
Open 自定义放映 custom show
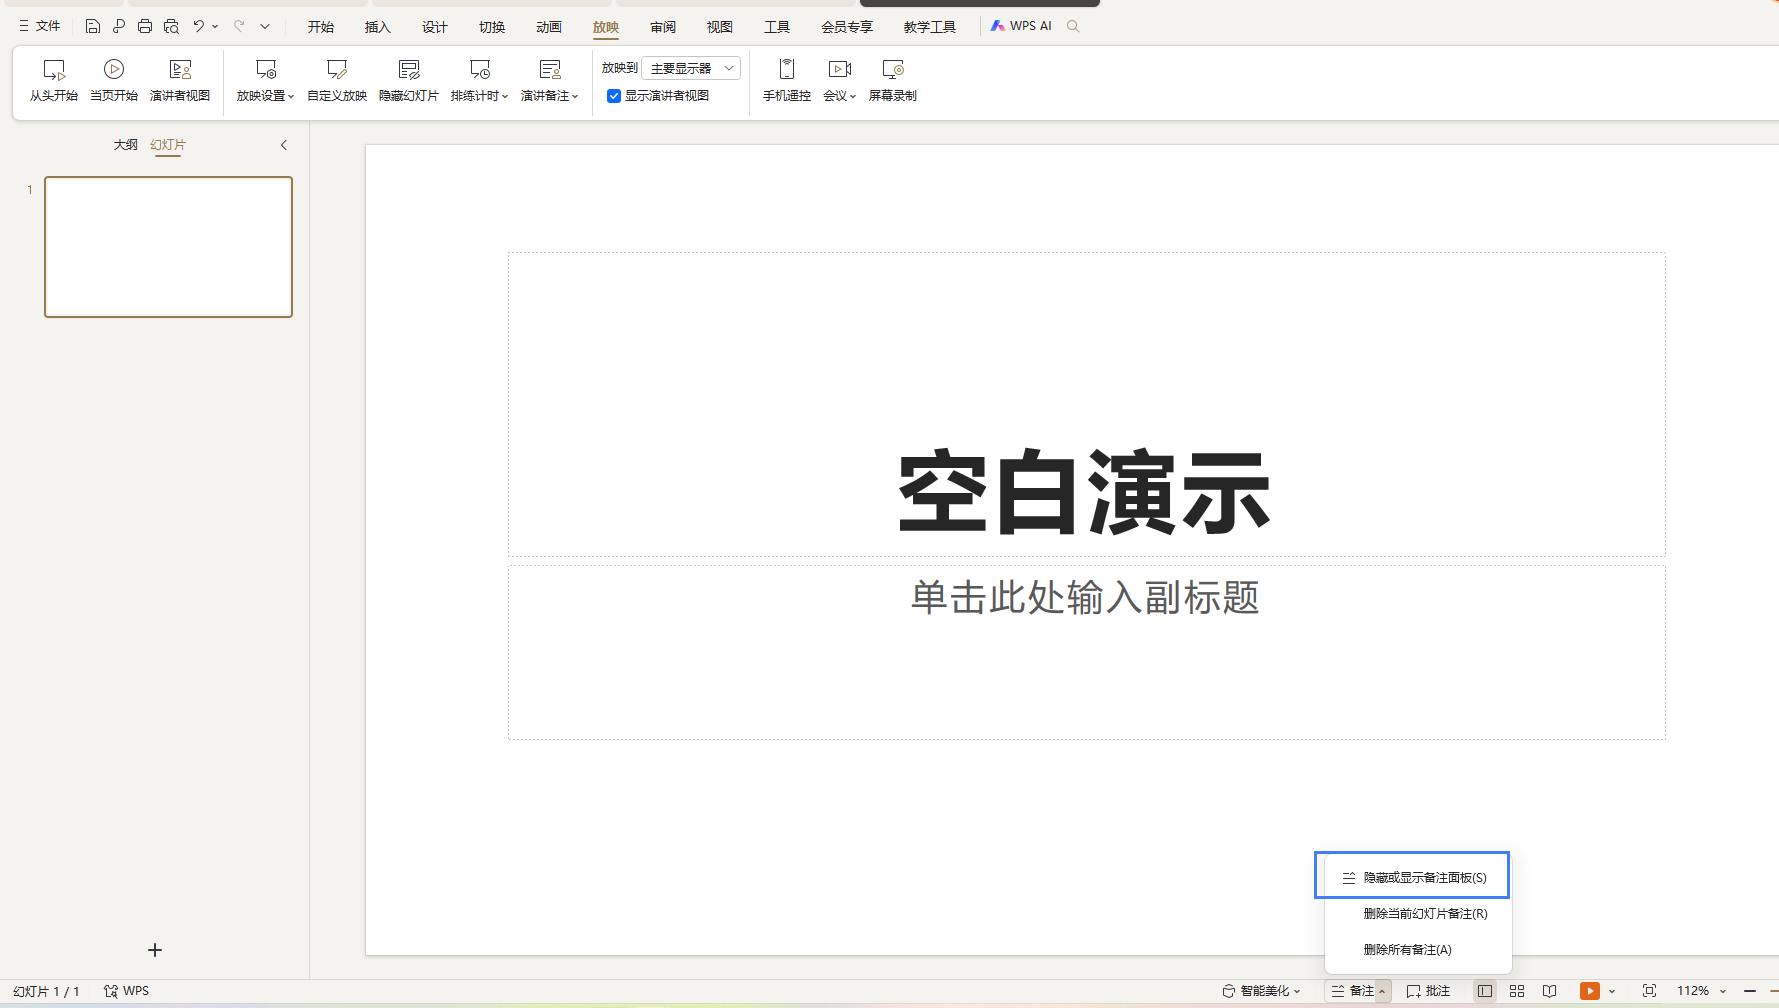pyautogui.click(x=337, y=70)
